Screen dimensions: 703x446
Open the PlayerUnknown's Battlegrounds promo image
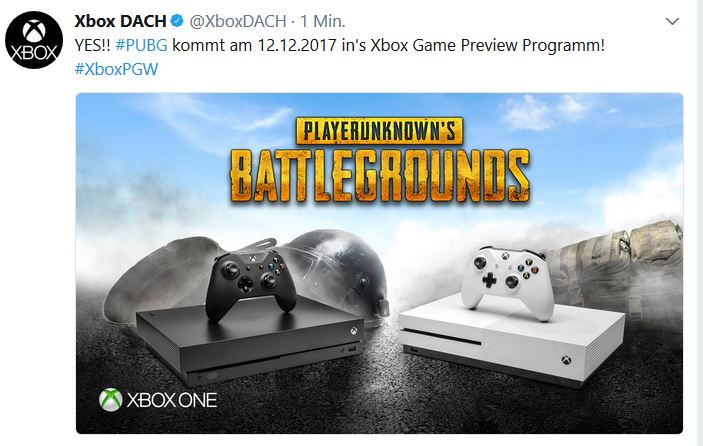pos(379,263)
